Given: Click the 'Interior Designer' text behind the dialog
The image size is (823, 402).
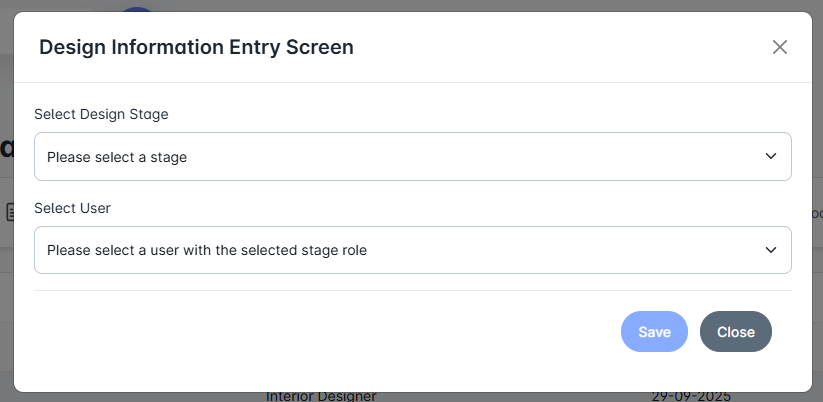Looking at the screenshot, I should pos(321,396).
